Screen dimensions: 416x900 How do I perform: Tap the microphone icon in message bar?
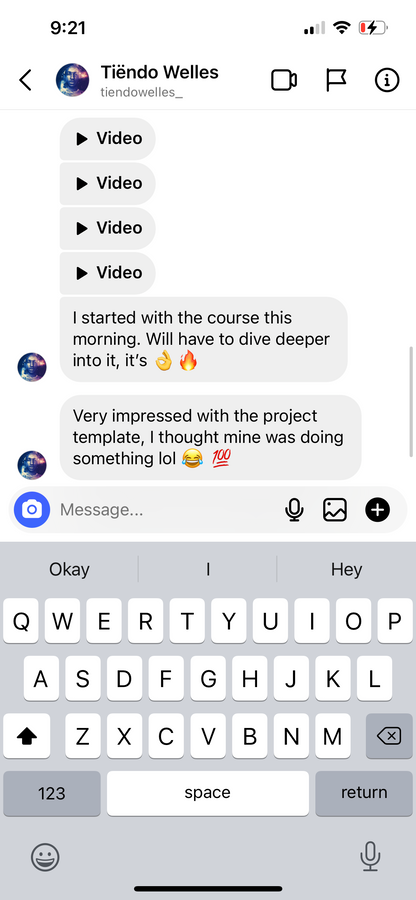pos(294,509)
